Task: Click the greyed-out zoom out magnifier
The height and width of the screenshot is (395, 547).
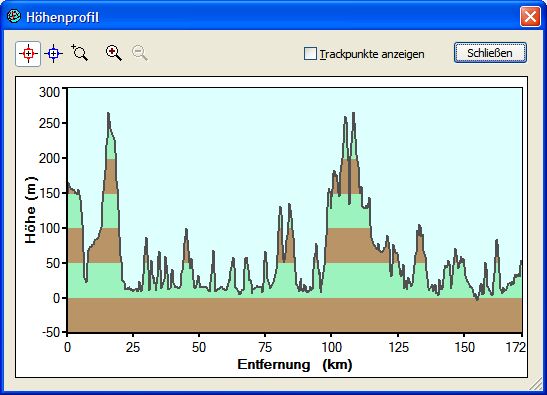Action: 140,53
